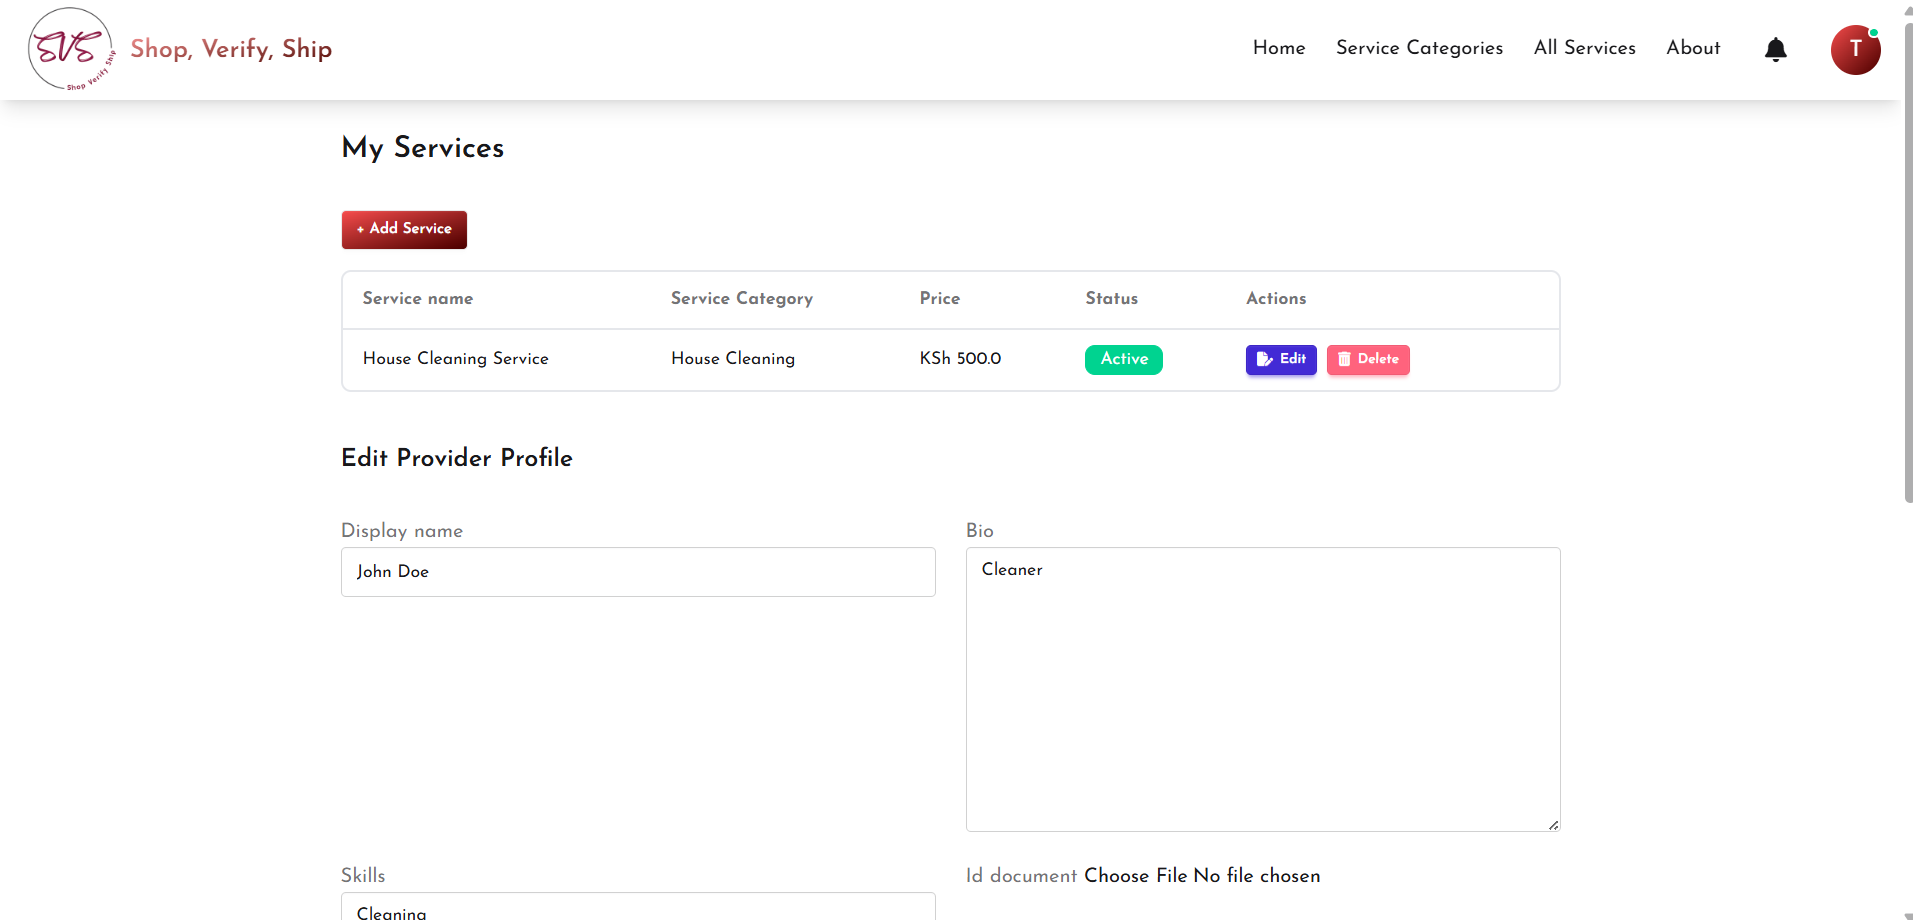This screenshot has height=920, width=1913.
Task: Click Choose File for Id document
Action: (1135, 876)
